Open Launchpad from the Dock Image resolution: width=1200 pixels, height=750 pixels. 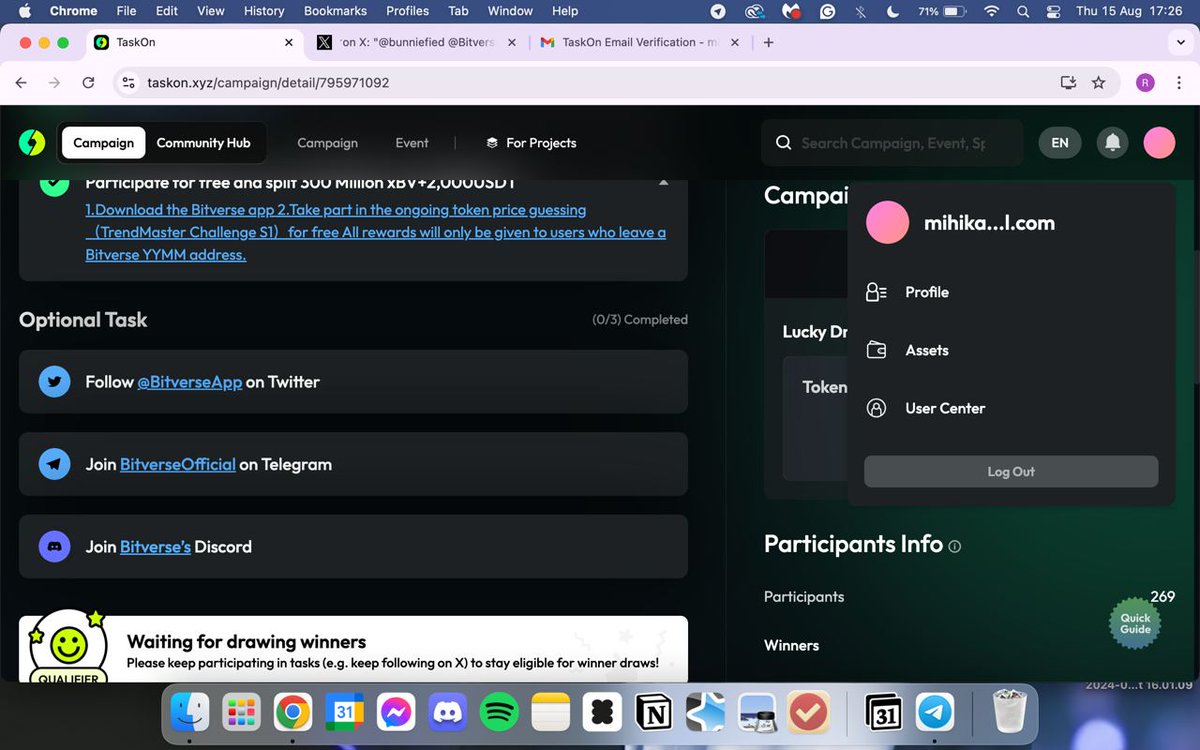pyautogui.click(x=241, y=713)
